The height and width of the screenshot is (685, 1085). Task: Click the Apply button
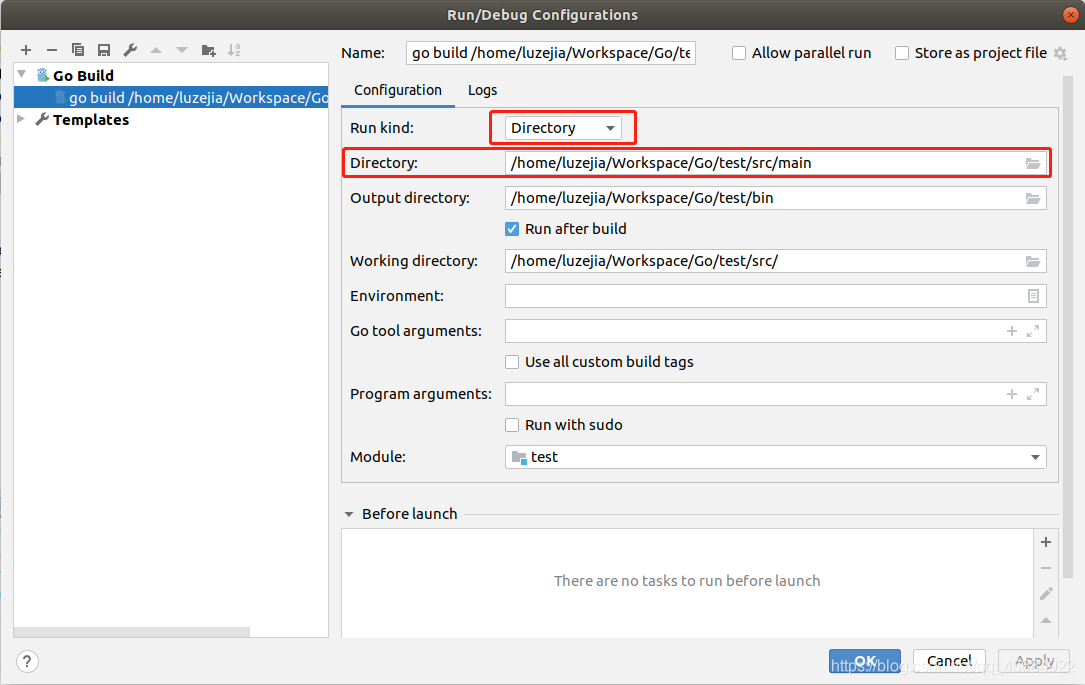coord(1034,661)
